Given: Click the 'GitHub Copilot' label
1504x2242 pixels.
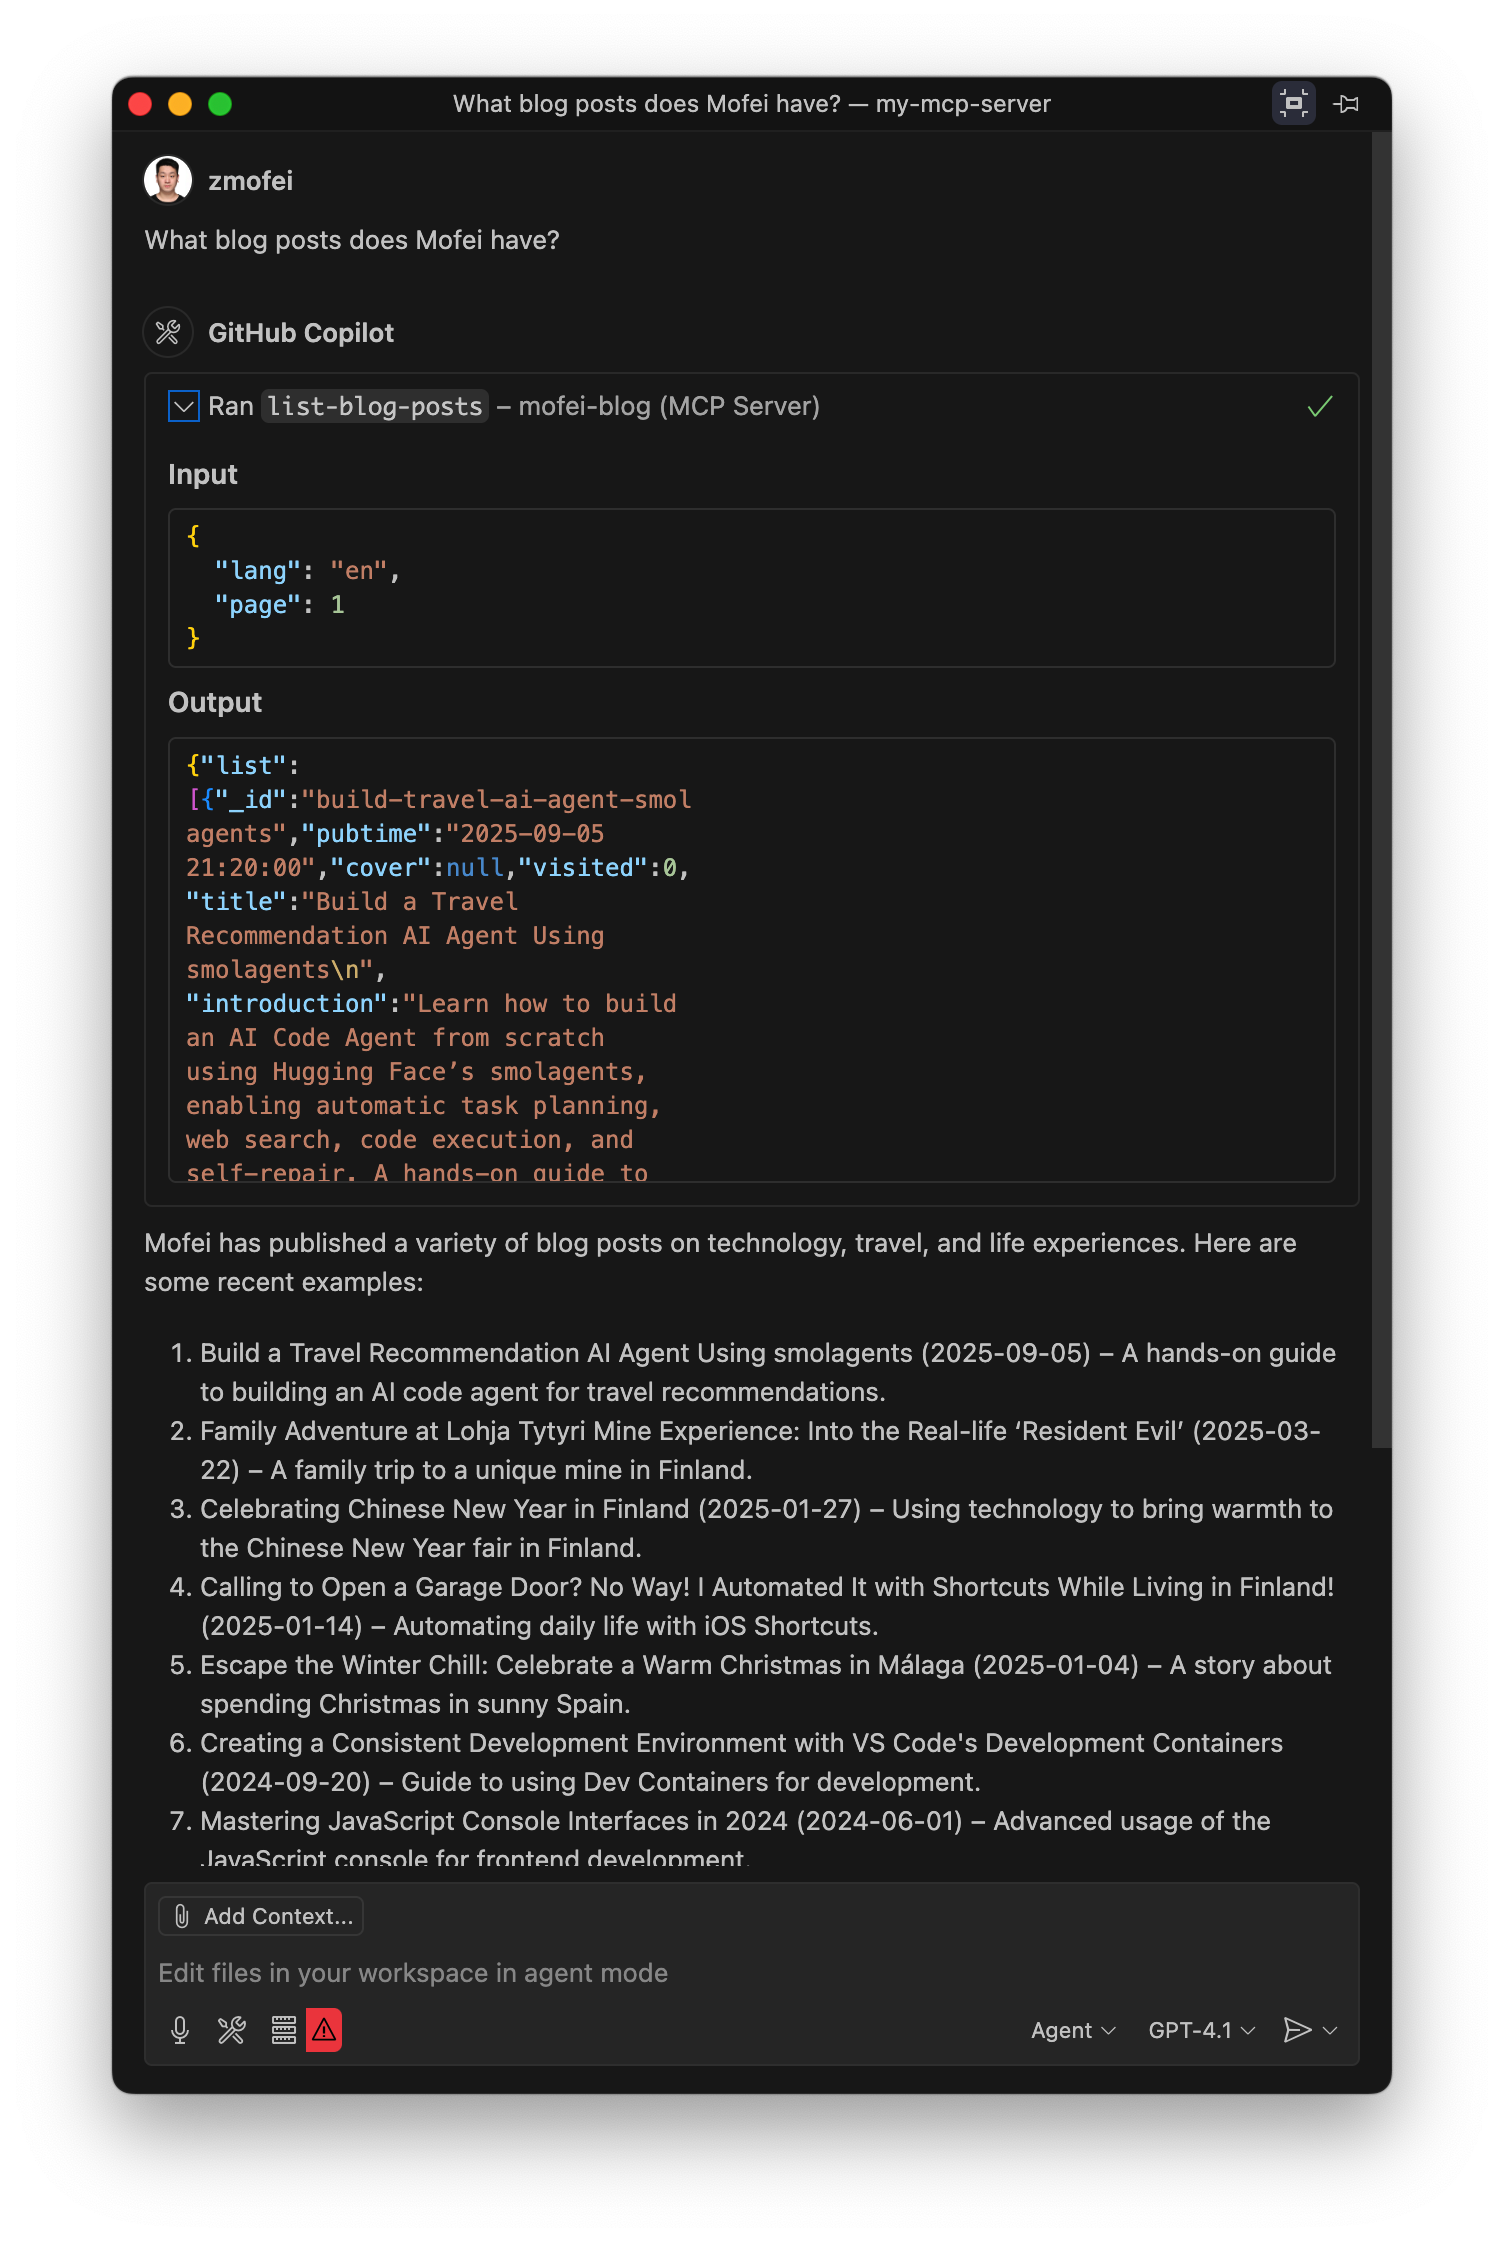Looking at the screenshot, I should [301, 333].
